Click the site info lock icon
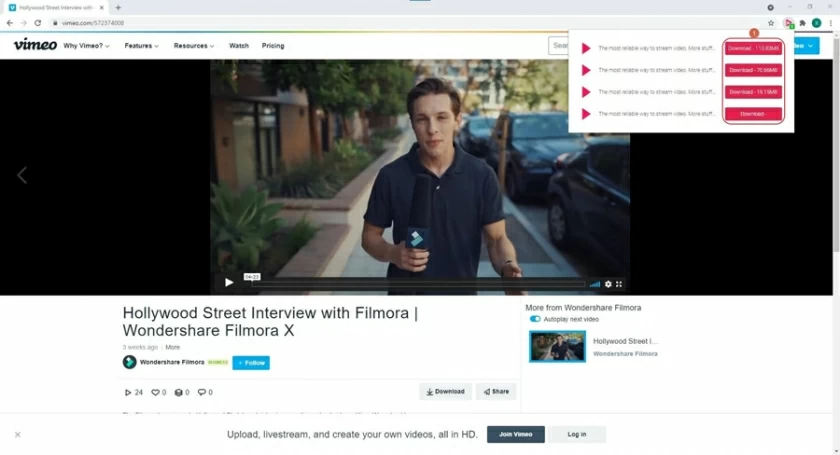 pos(55,23)
